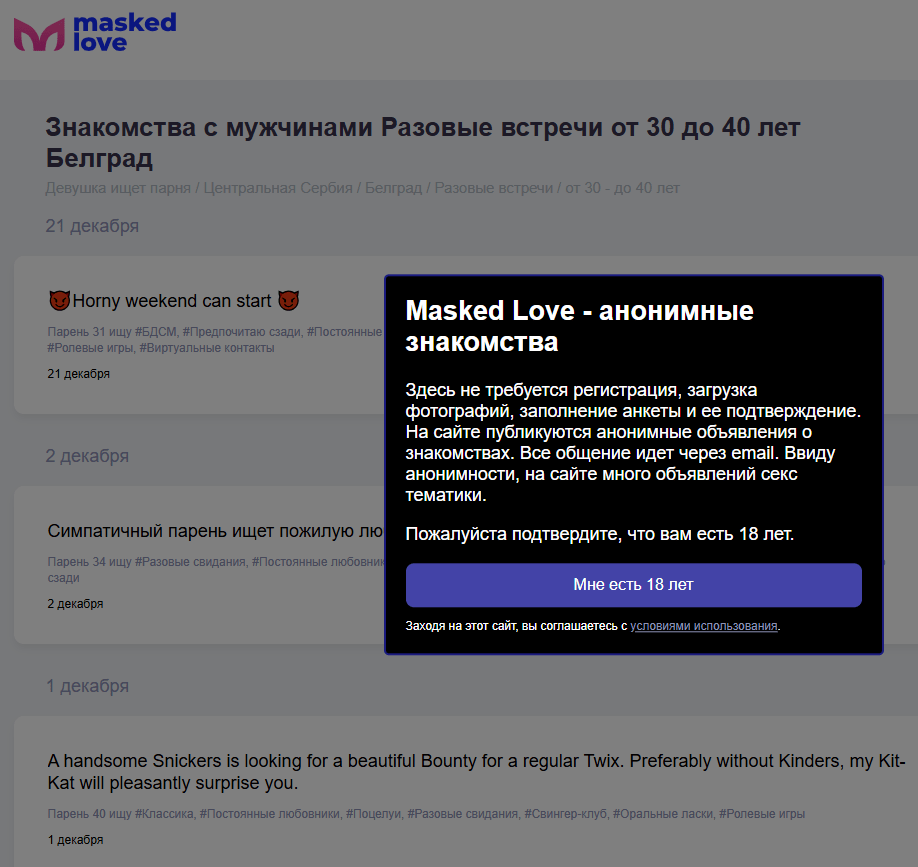918x867 pixels.
Task: Click the Masked Love mask logo icon
Action: click(38, 34)
